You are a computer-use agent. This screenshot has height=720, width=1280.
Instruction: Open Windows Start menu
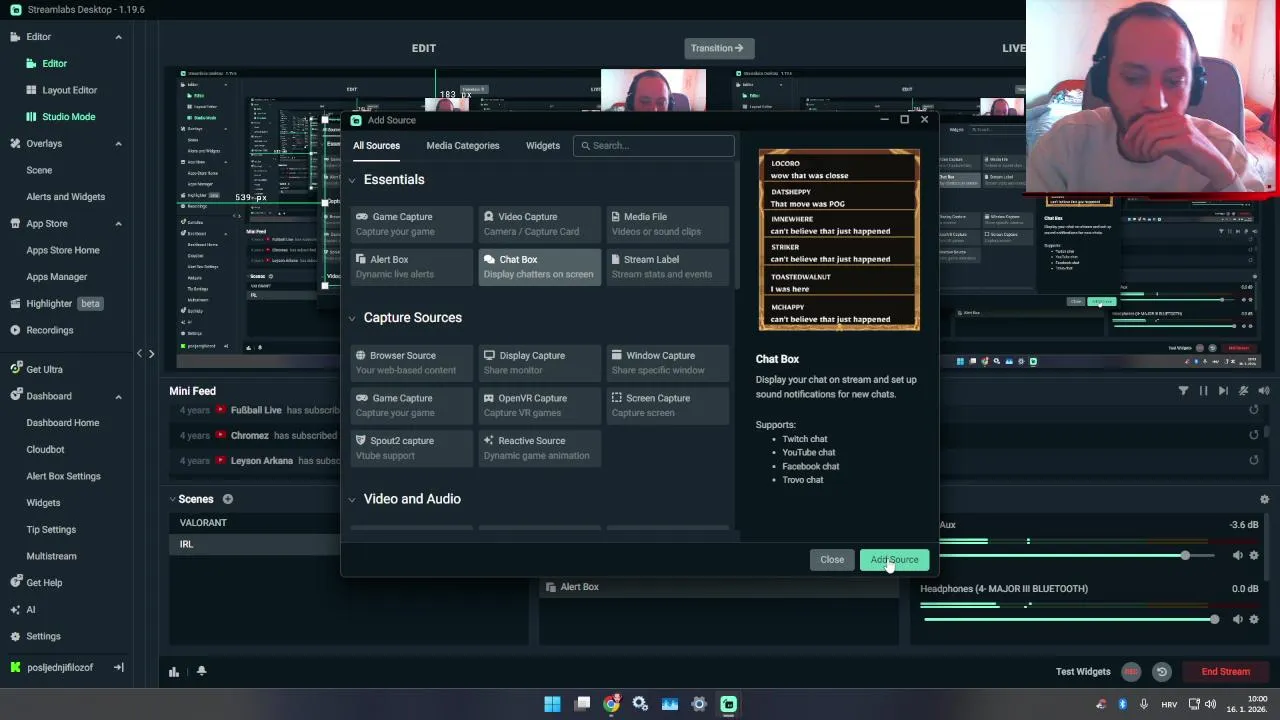[x=552, y=704]
